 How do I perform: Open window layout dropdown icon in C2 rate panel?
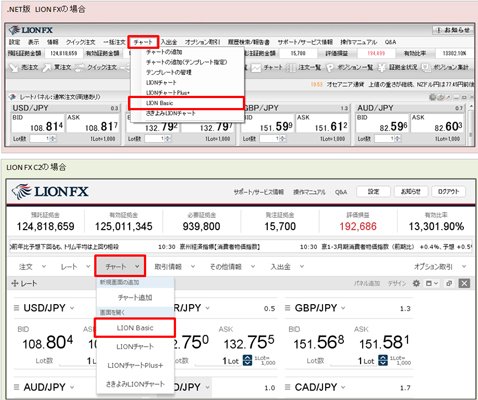pos(432,283)
